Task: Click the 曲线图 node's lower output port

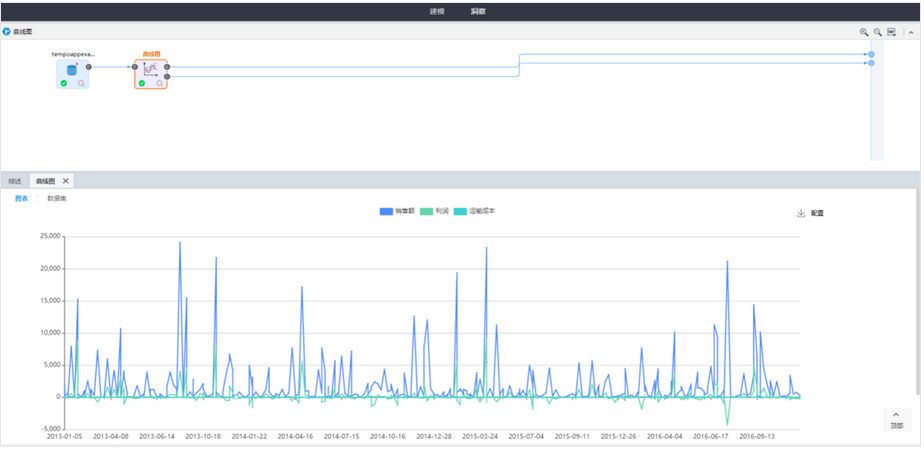Action: 167,77
